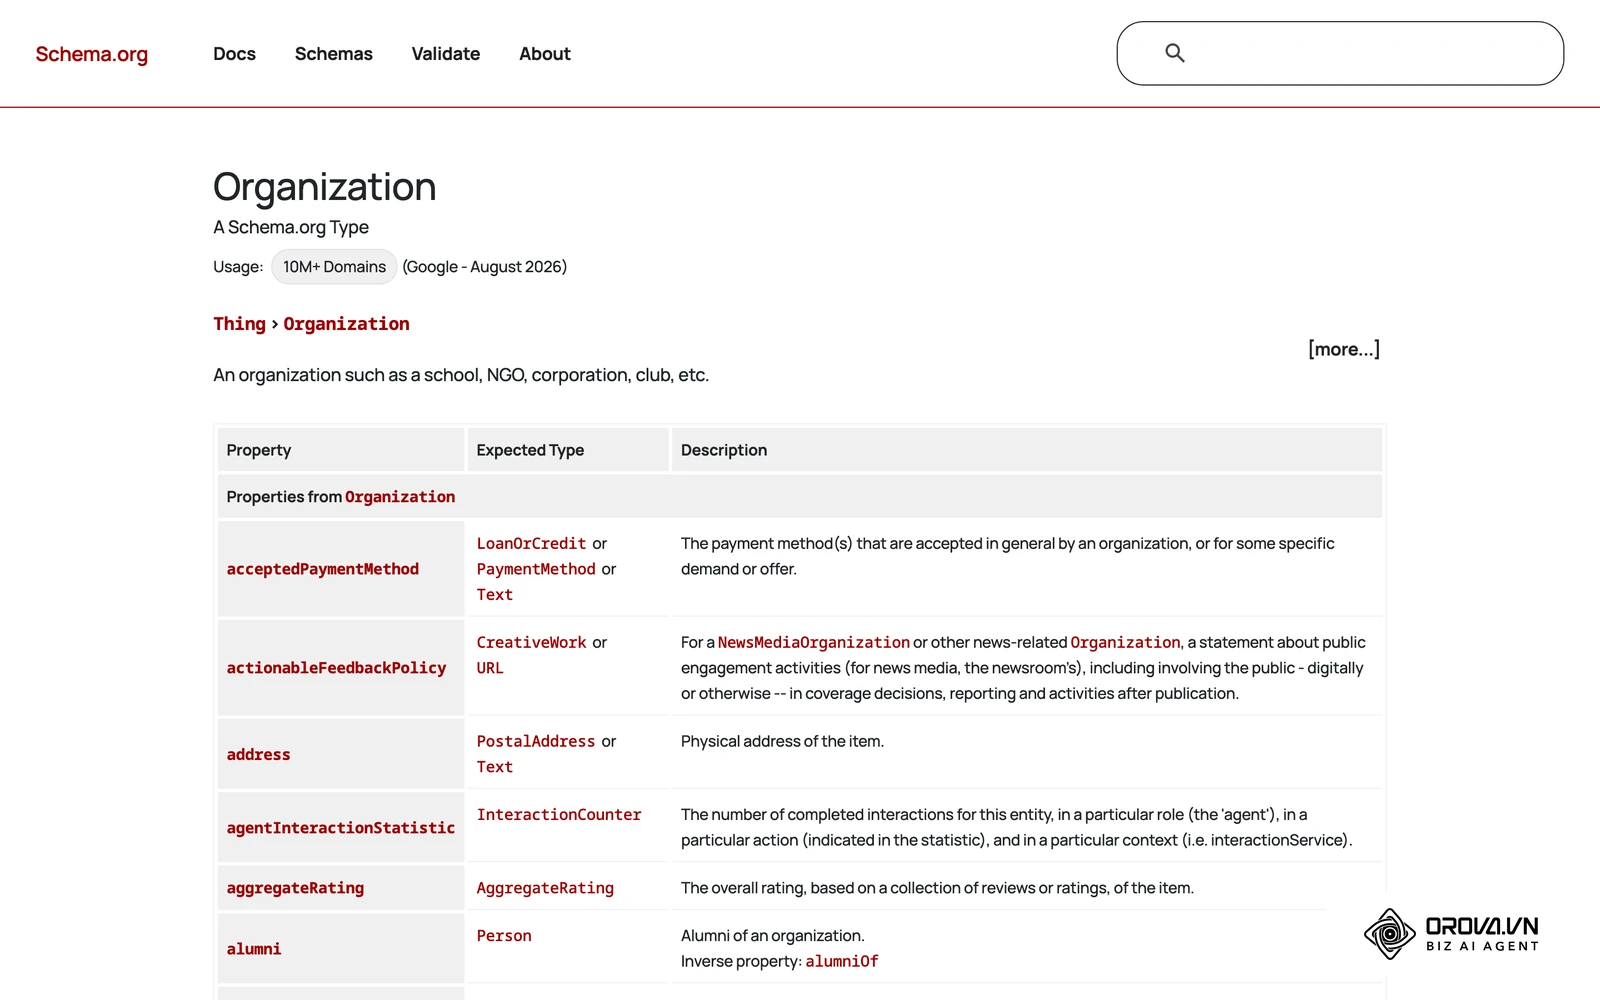Open the Validate menu item
Image resolution: width=1600 pixels, height=1000 pixels.
446,54
